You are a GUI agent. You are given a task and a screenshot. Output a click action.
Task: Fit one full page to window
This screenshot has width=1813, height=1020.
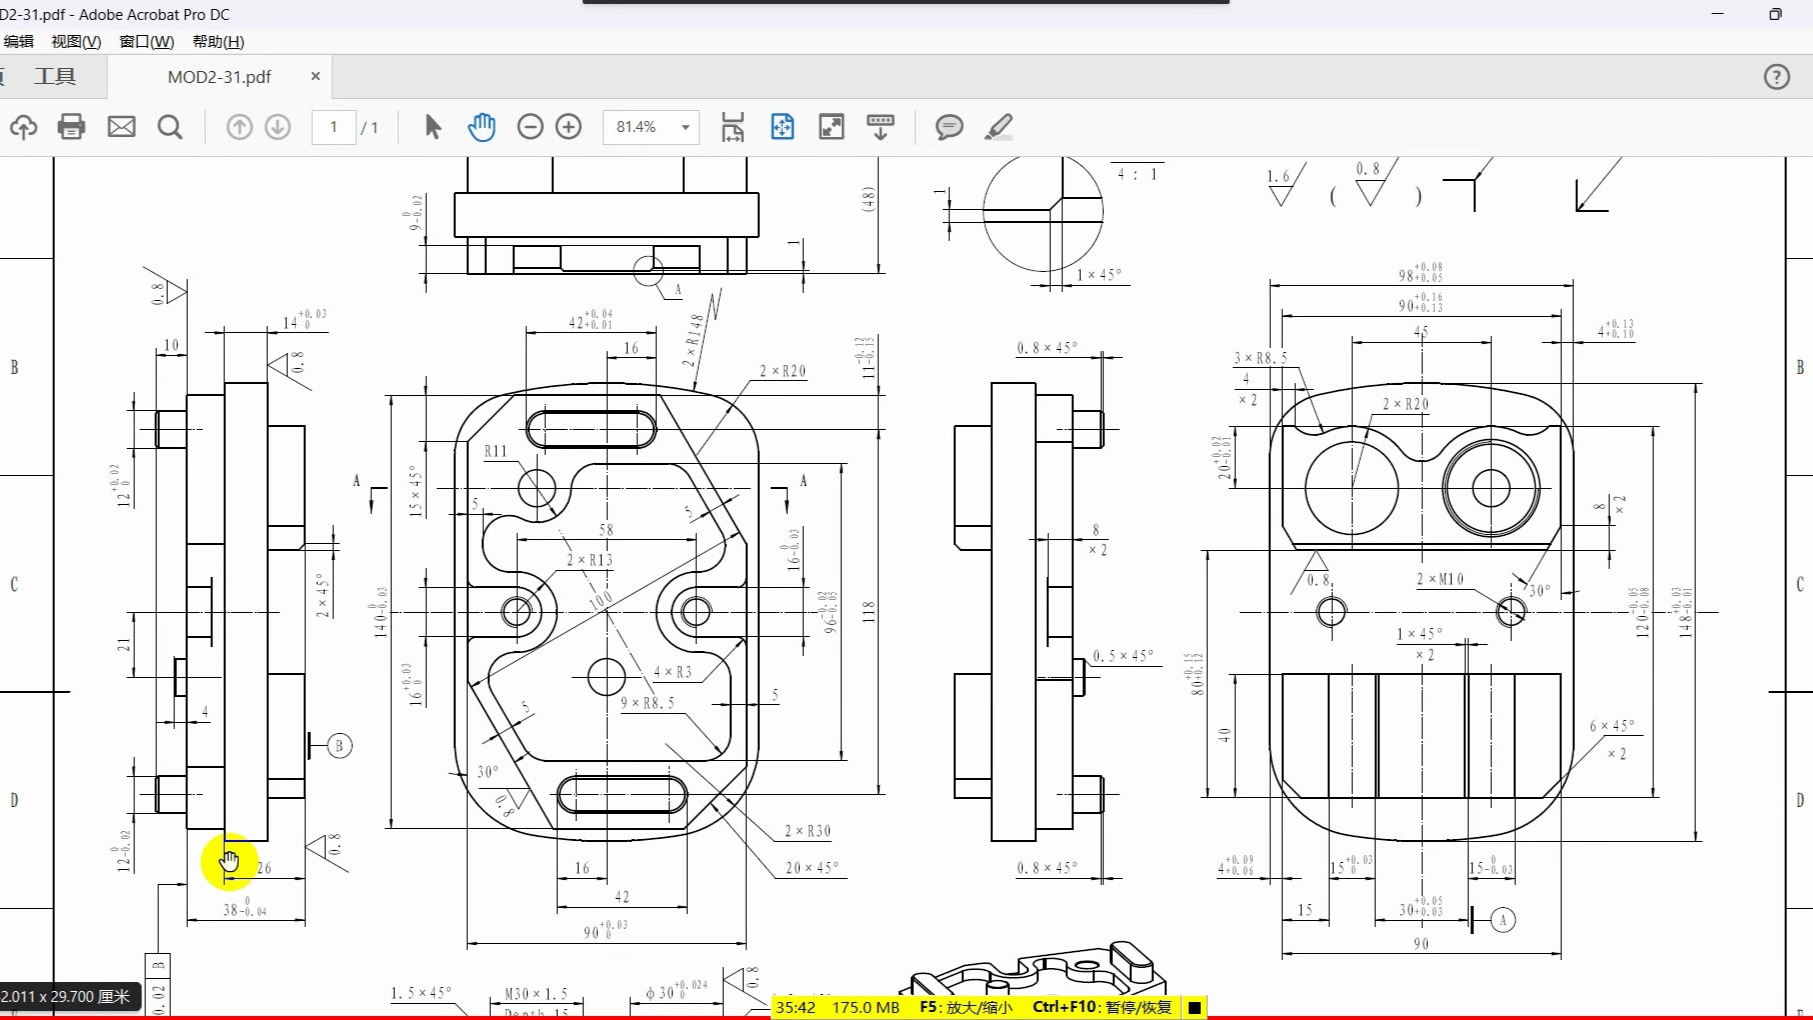point(782,127)
